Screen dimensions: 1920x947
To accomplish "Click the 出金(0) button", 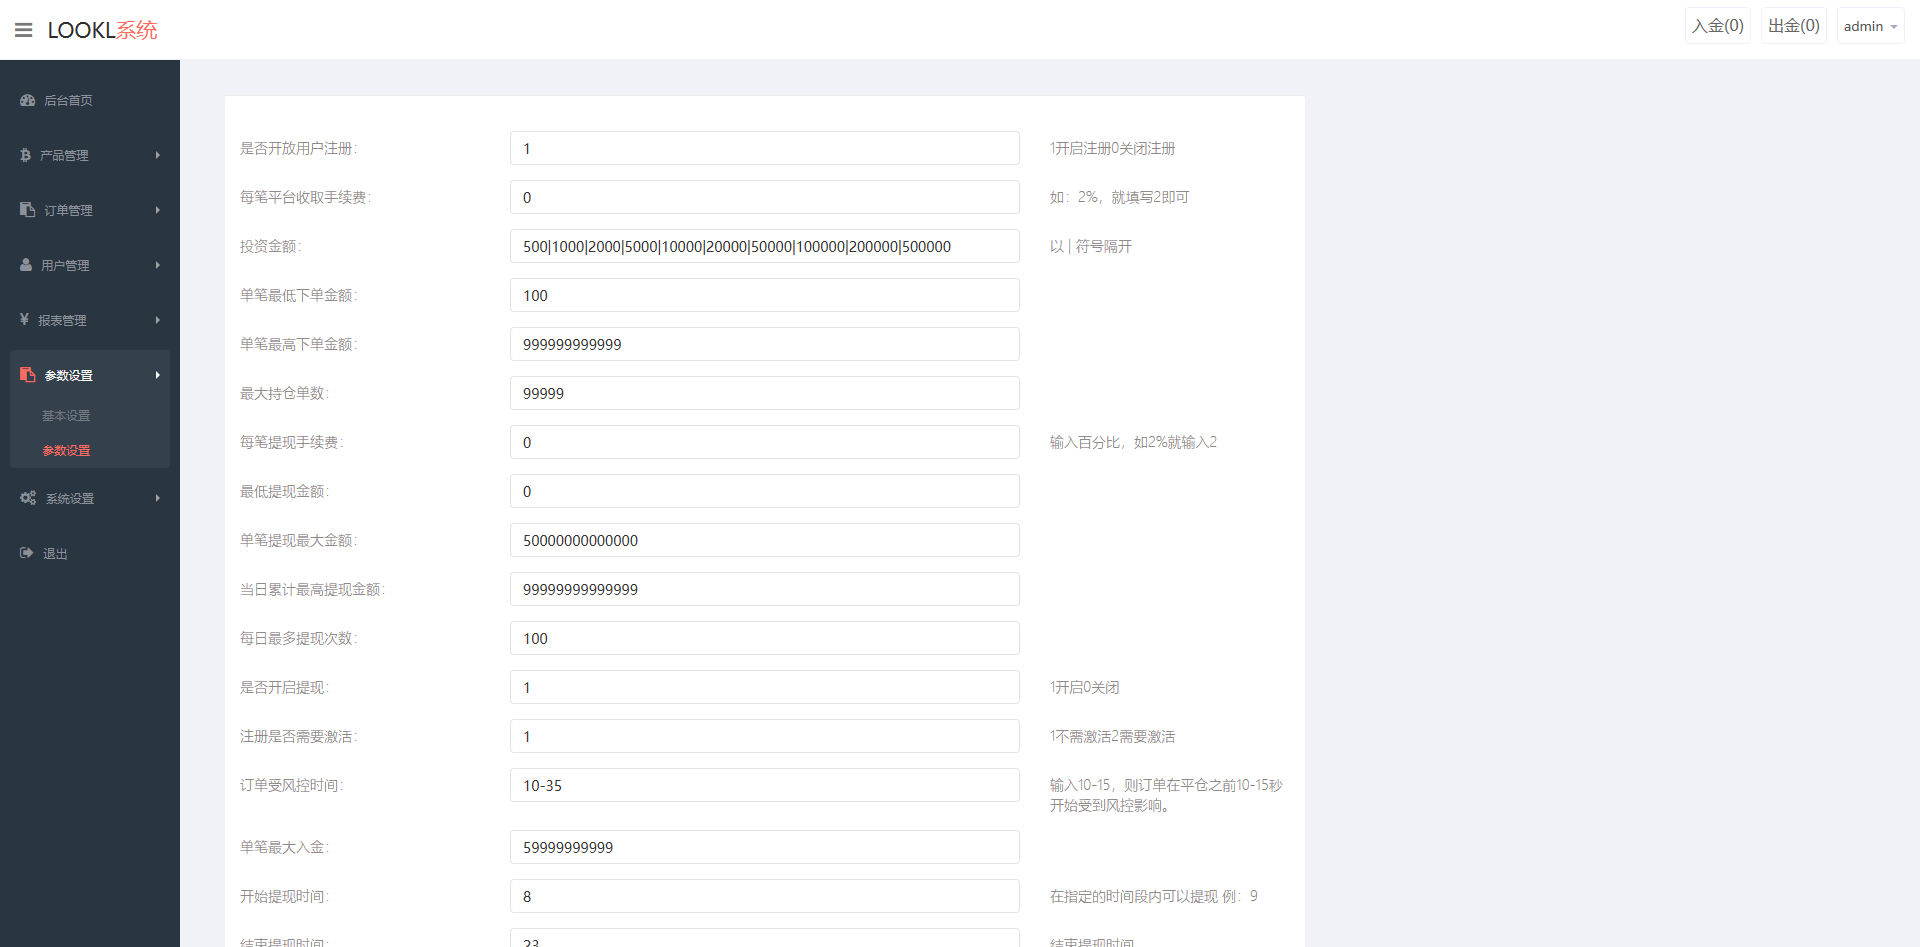I will coord(1793,26).
